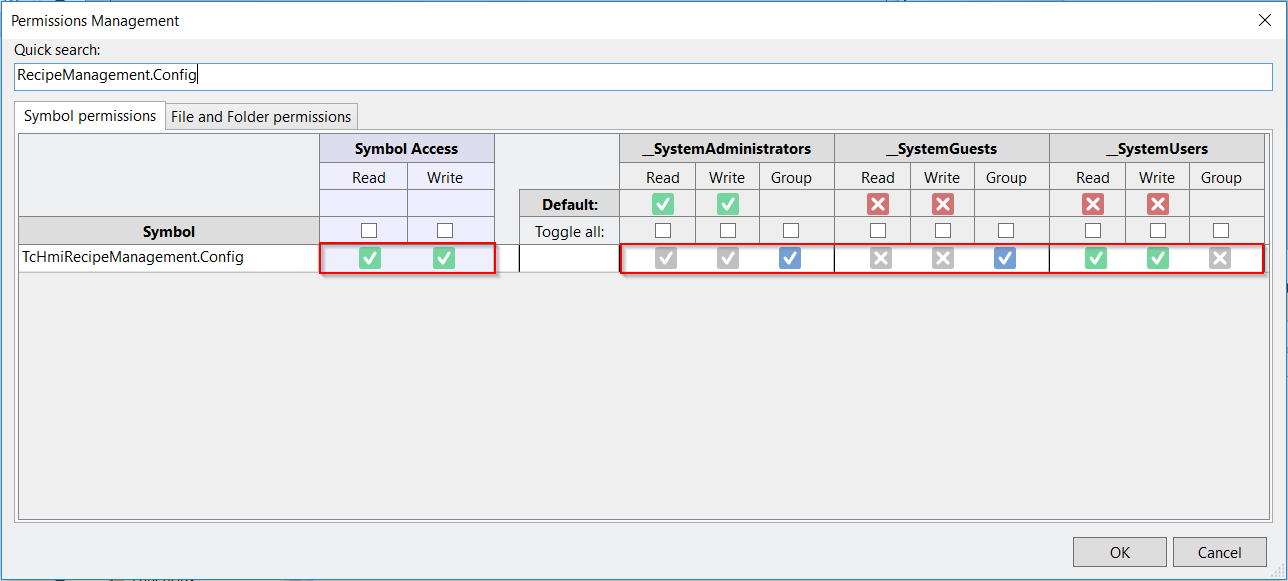
Task: Dismiss dialog with Cancel button
Action: (x=1219, y=552)
